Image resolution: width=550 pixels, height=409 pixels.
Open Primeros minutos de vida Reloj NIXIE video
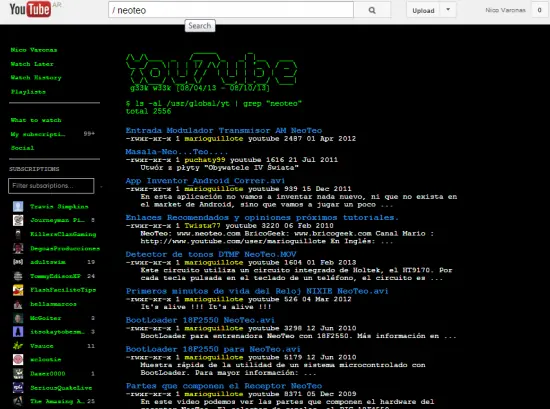pos(257,291)
